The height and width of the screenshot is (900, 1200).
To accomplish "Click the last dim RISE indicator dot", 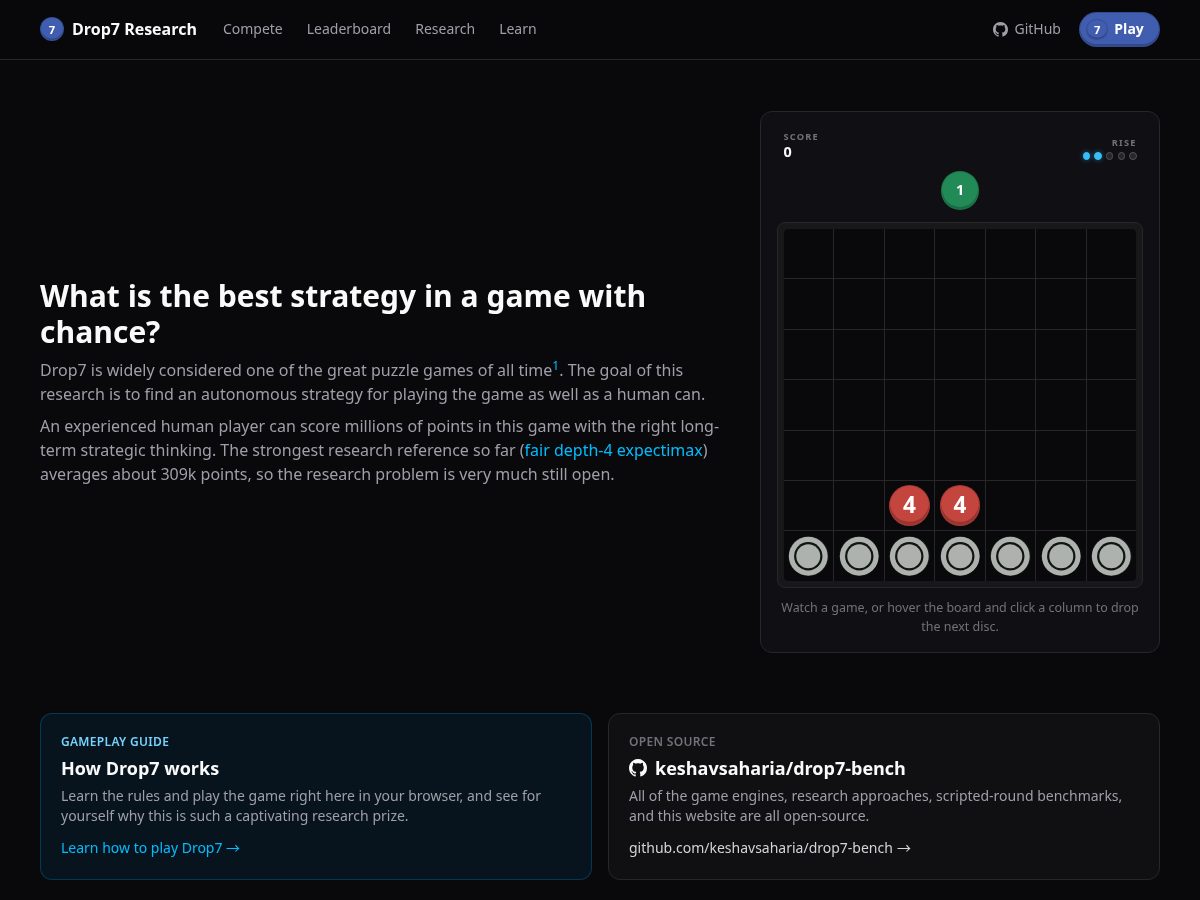I will tap(1133, 156).
